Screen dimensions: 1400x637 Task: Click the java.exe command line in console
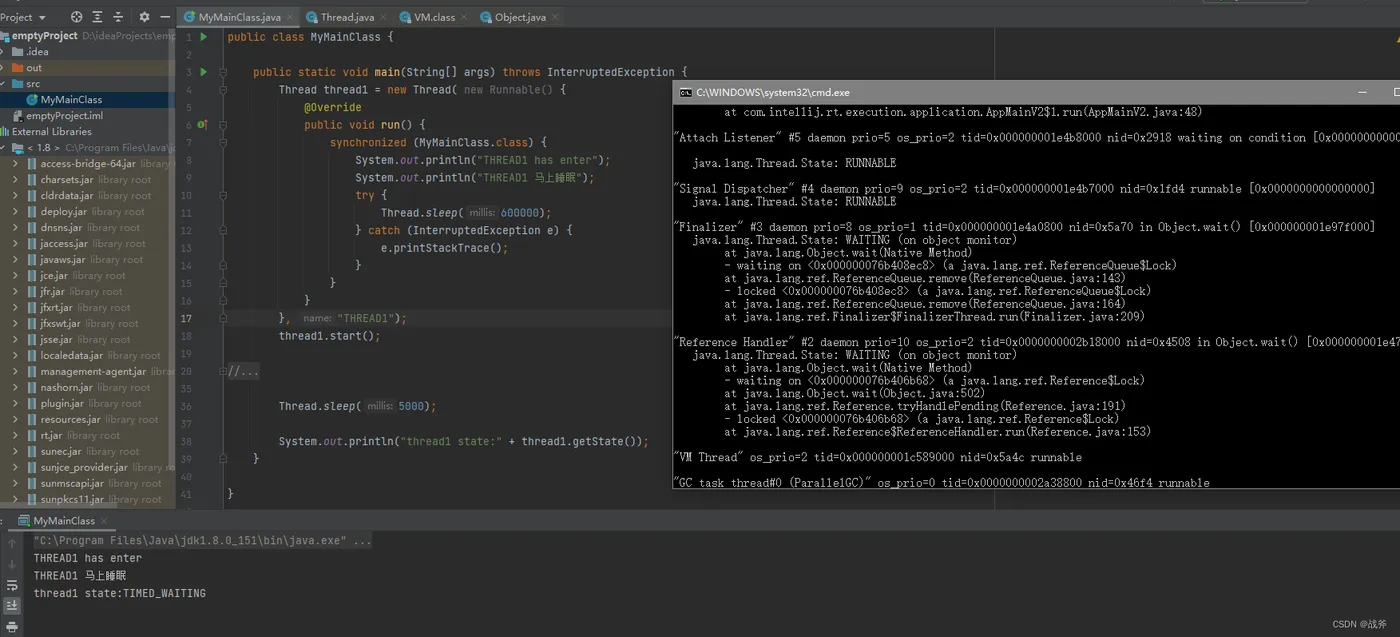[202, 541]
